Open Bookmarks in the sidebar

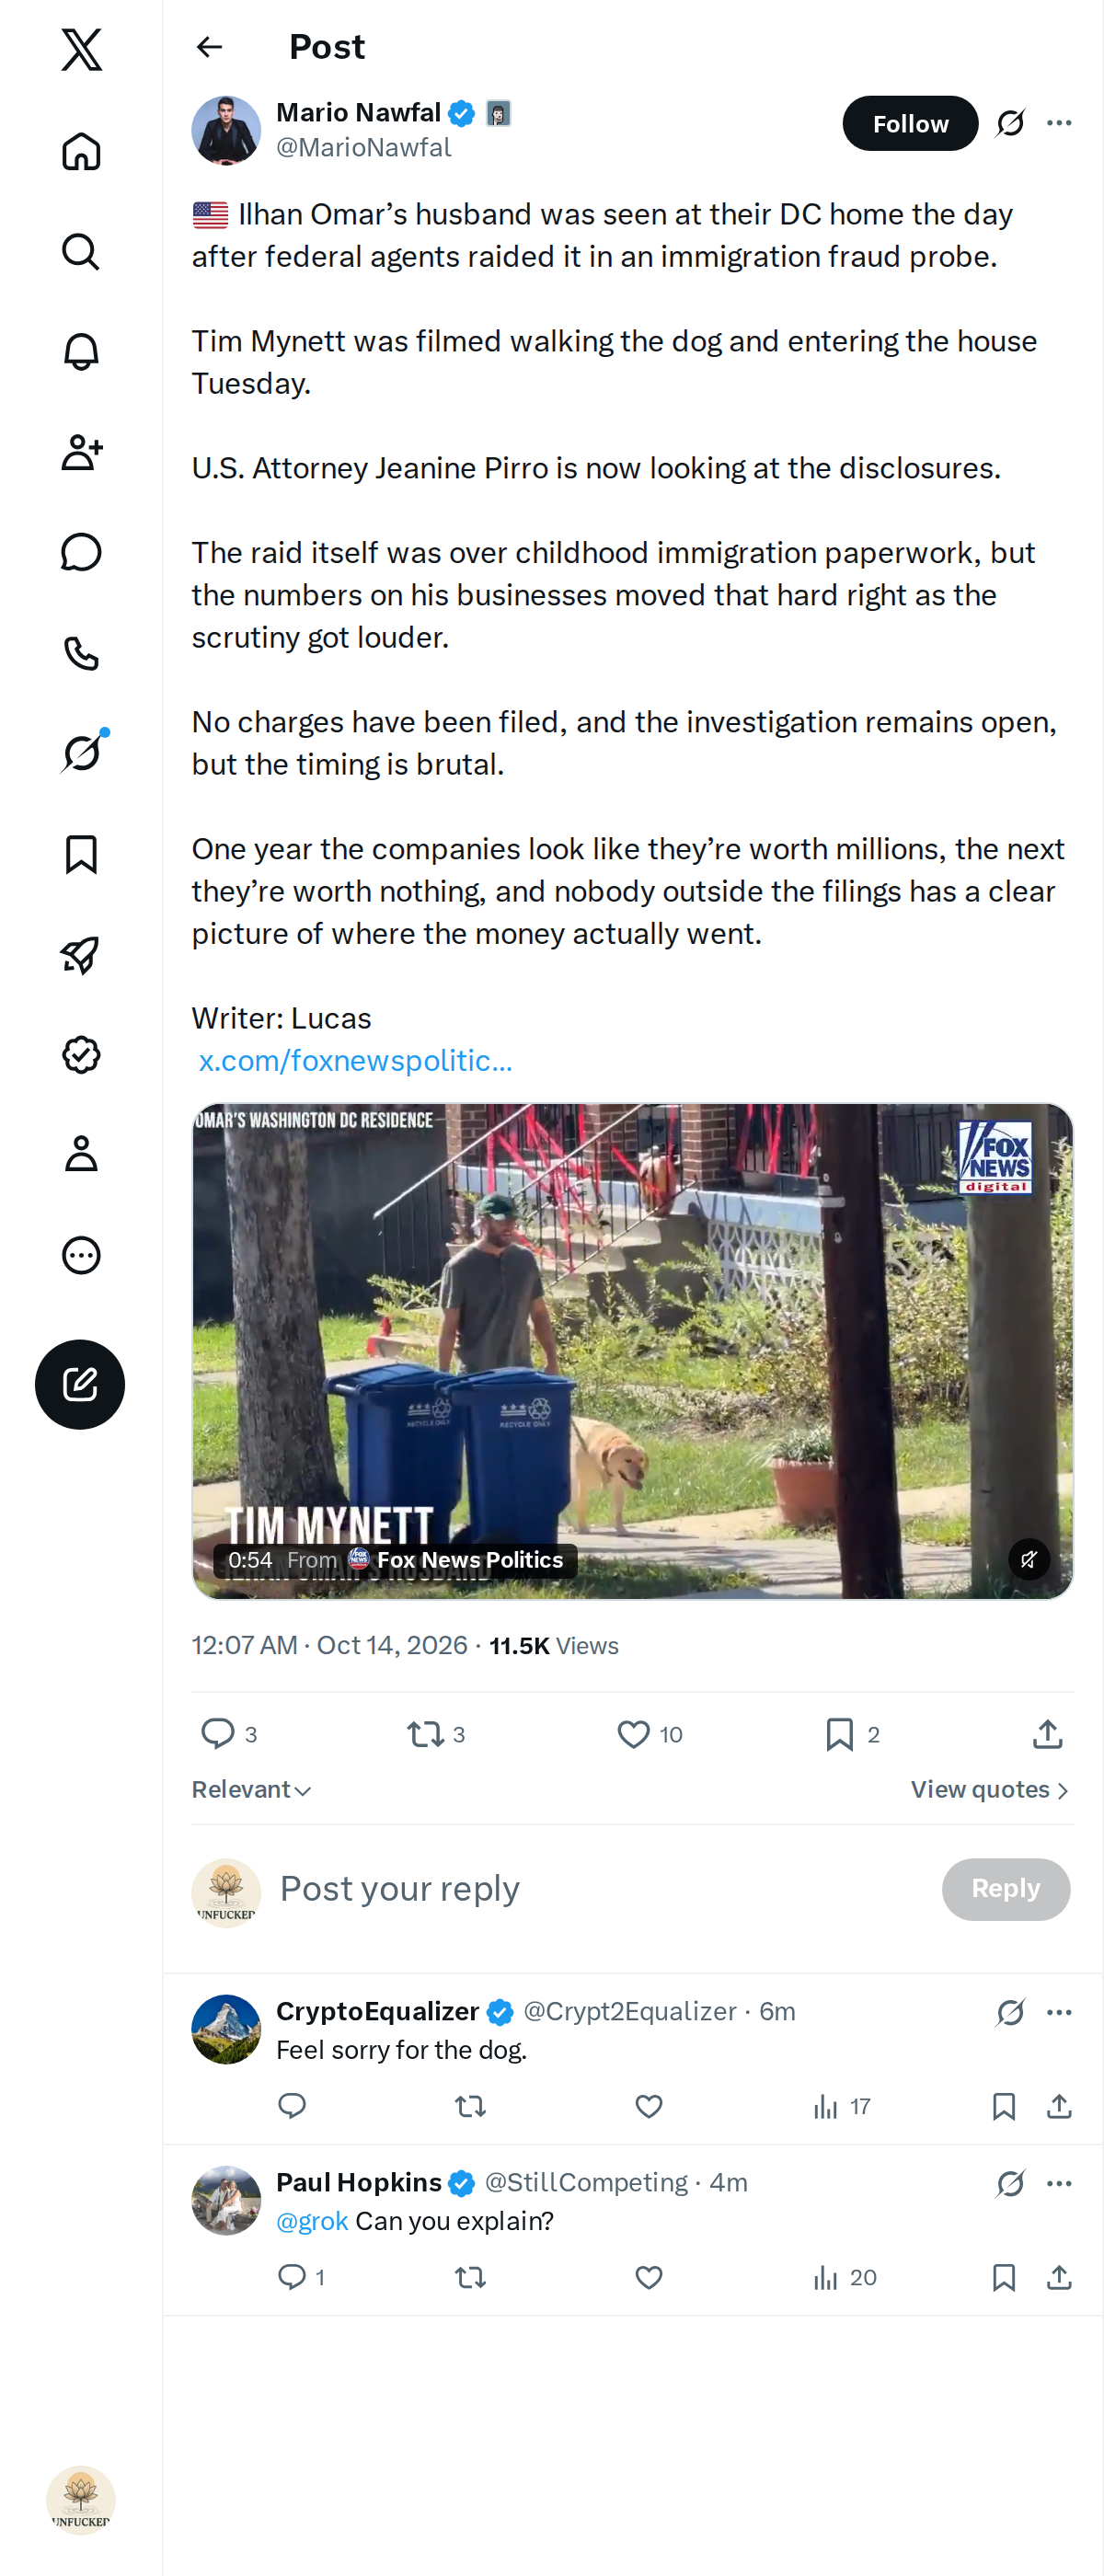click(81, 854)
